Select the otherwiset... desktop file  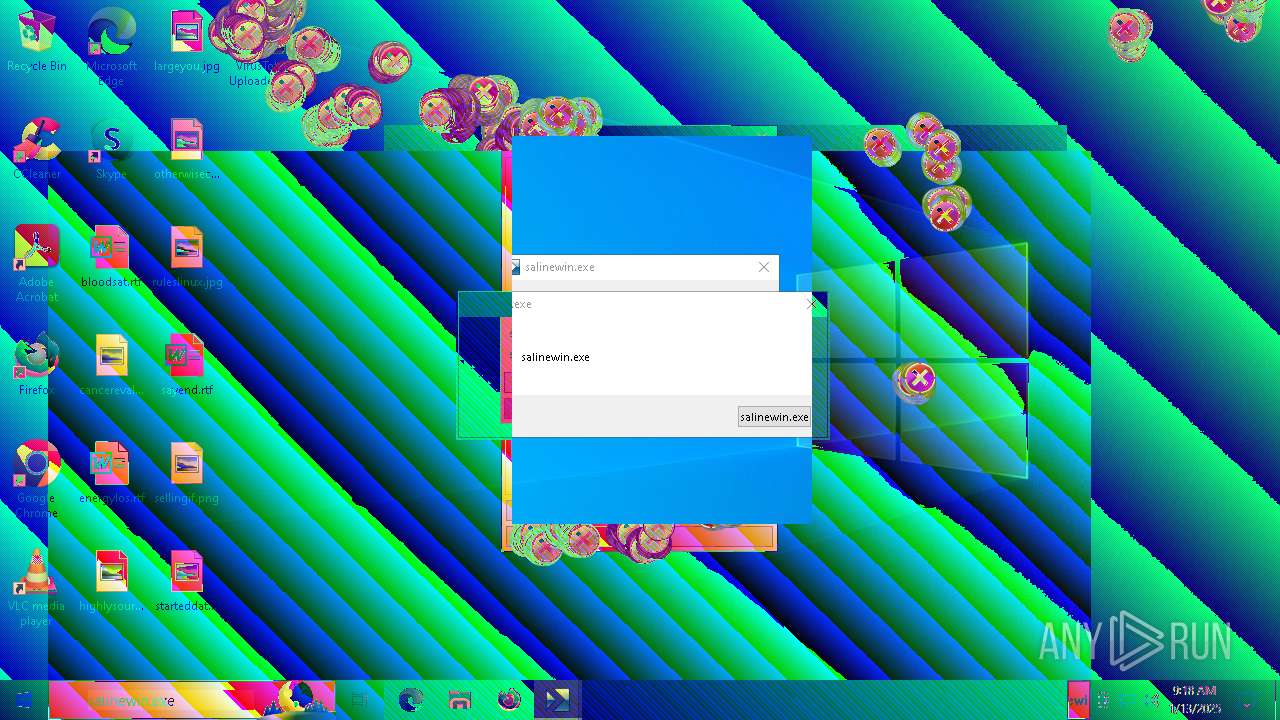(186, 150)
